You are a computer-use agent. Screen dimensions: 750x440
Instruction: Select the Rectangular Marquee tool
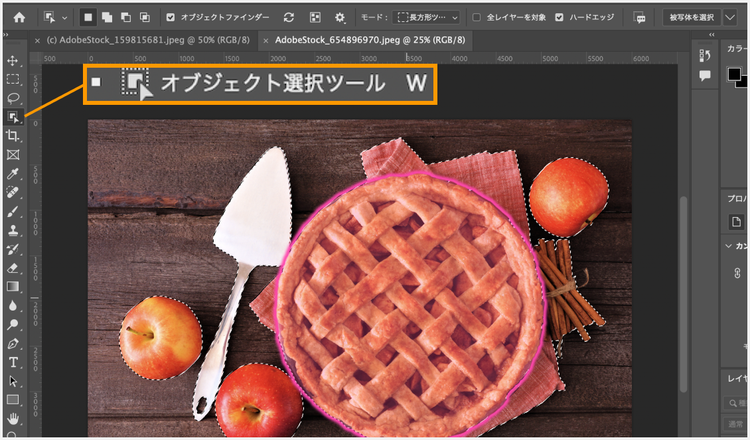pyautogui.click(x=13, y=79)
